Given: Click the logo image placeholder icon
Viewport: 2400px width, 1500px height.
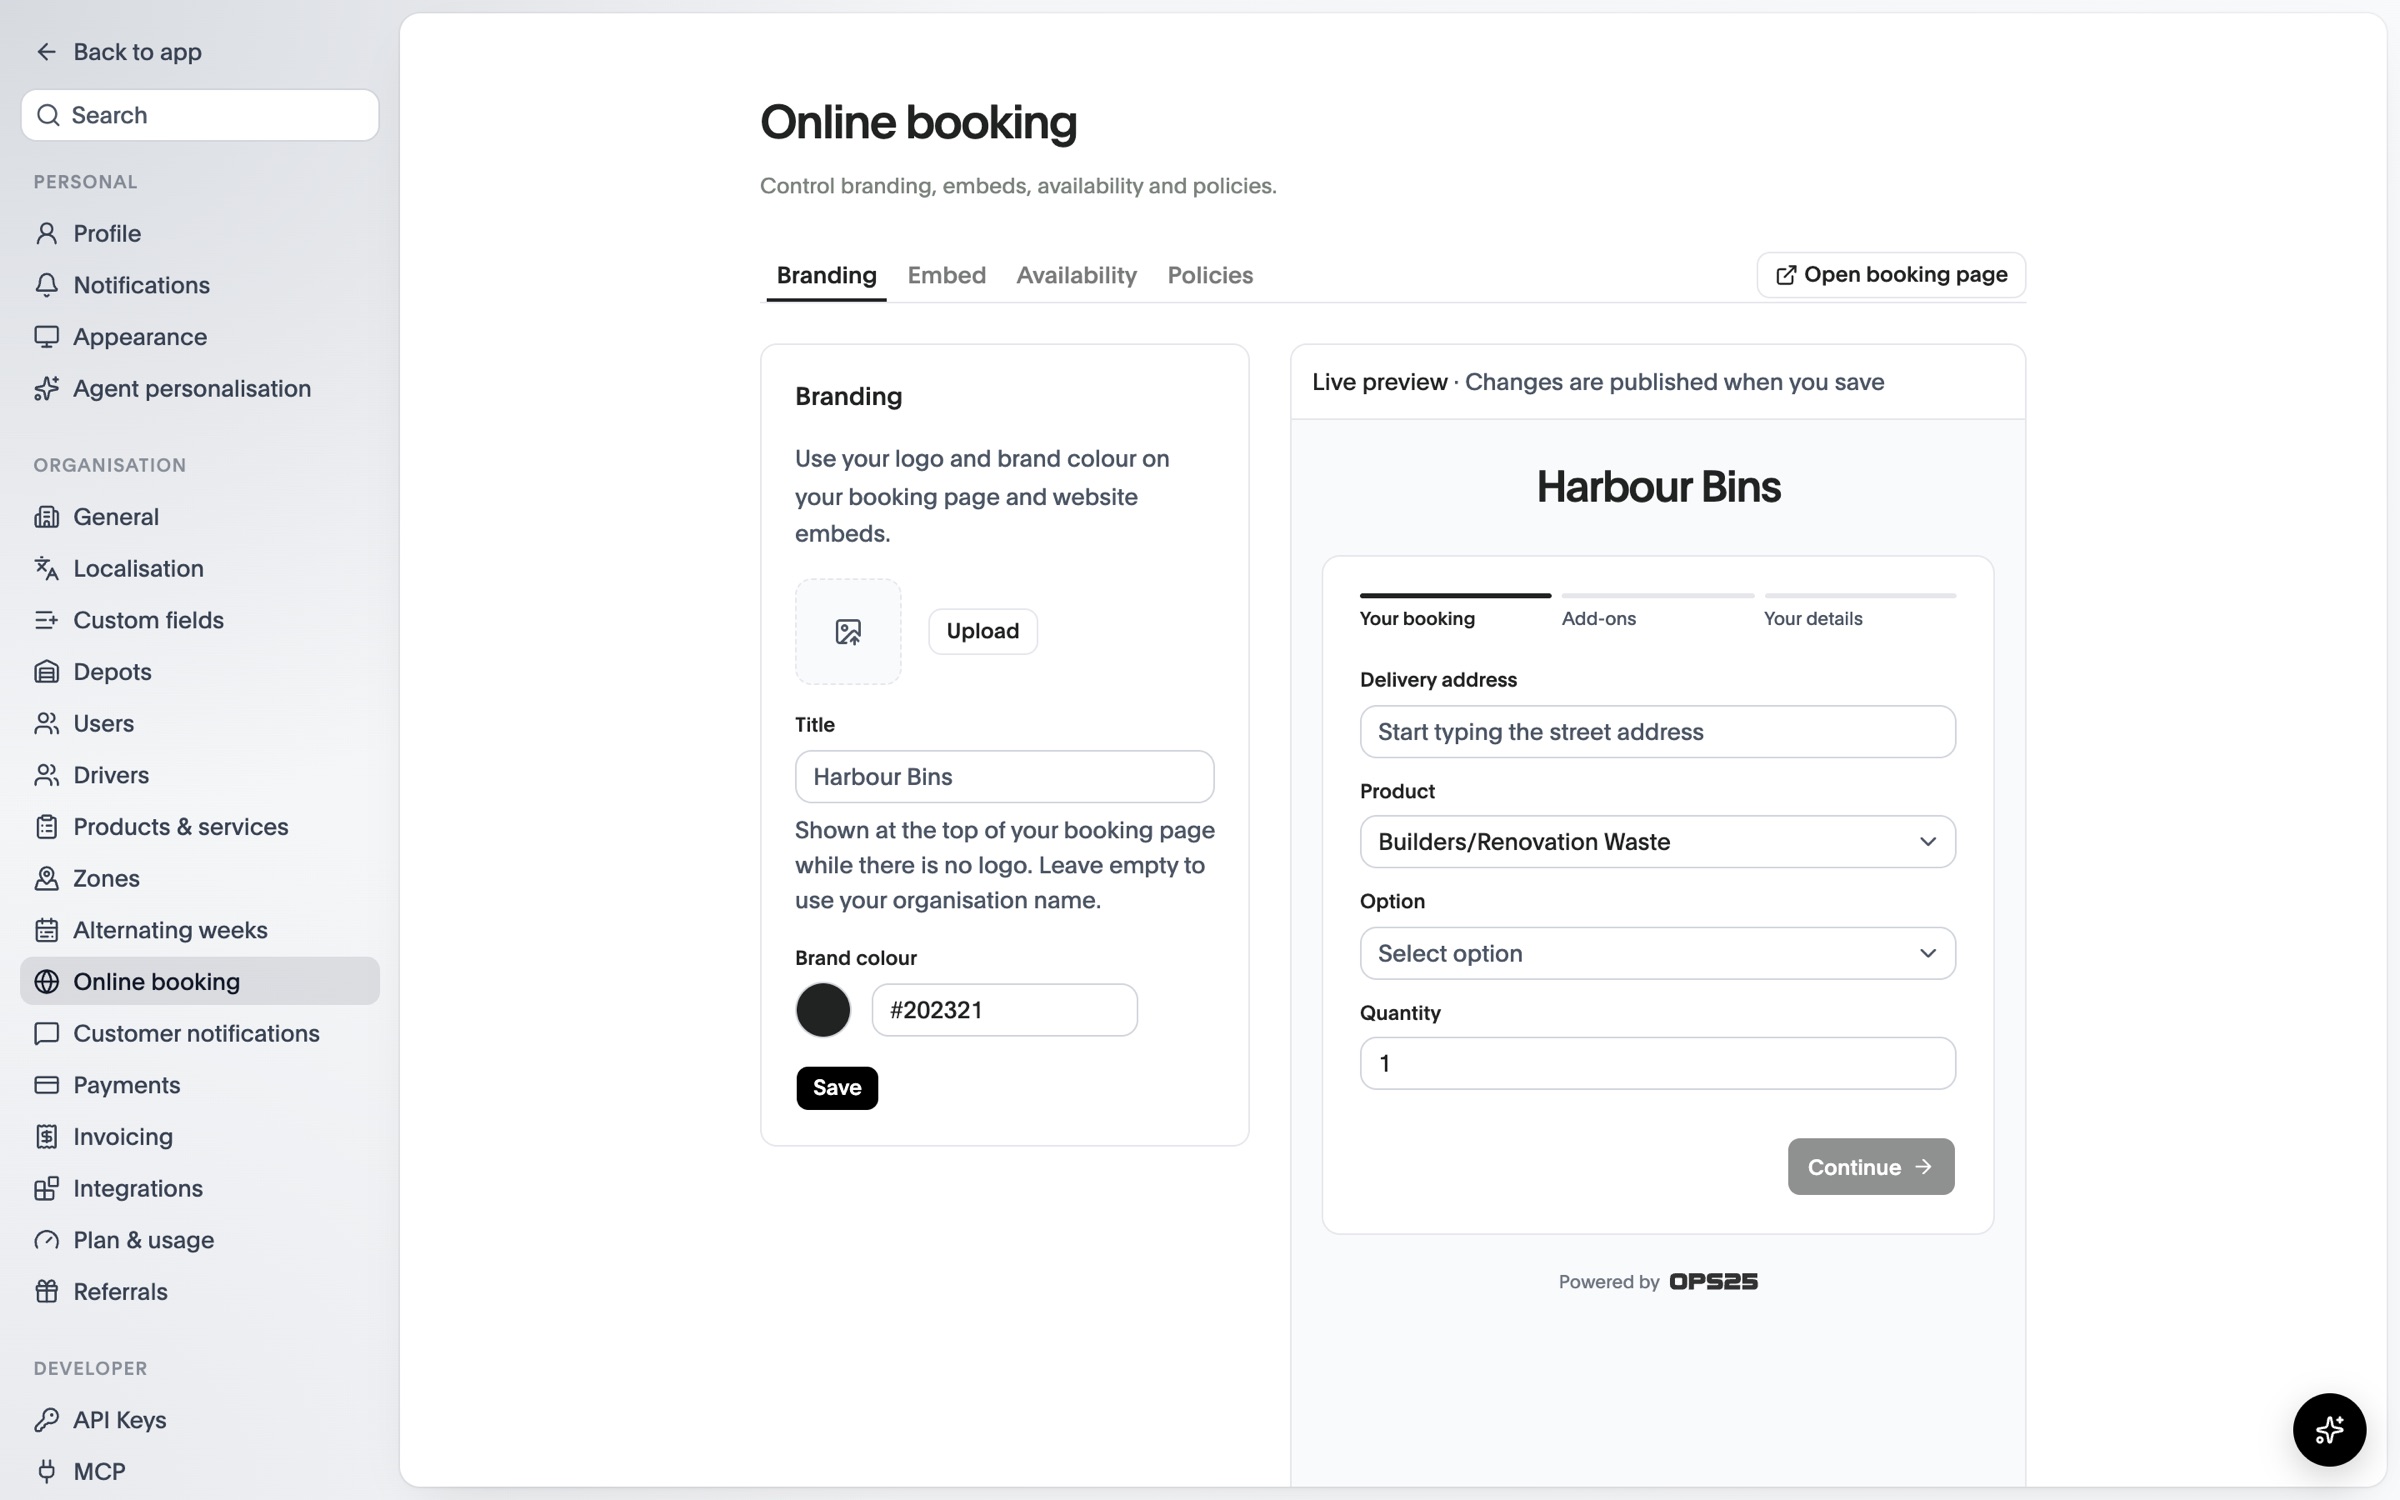Looking at the screenshot, I should (x=848, y=632).
